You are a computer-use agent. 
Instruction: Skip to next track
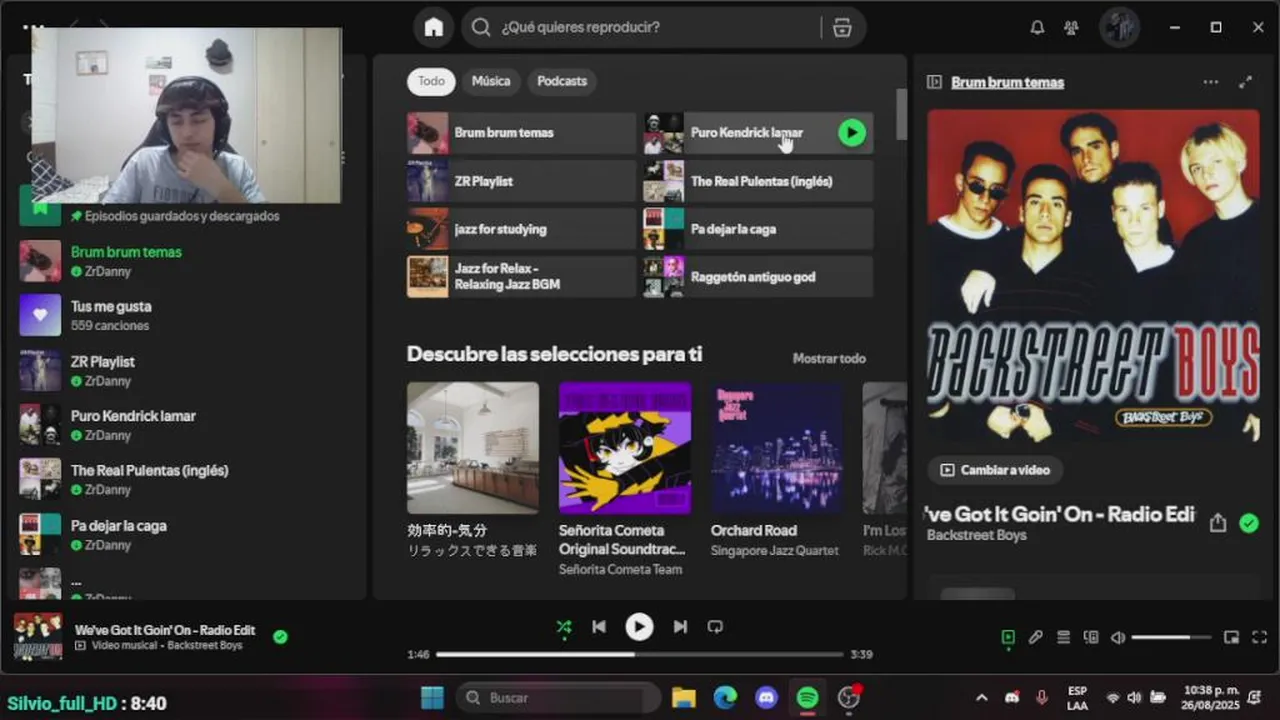click(x=680, y=627)
